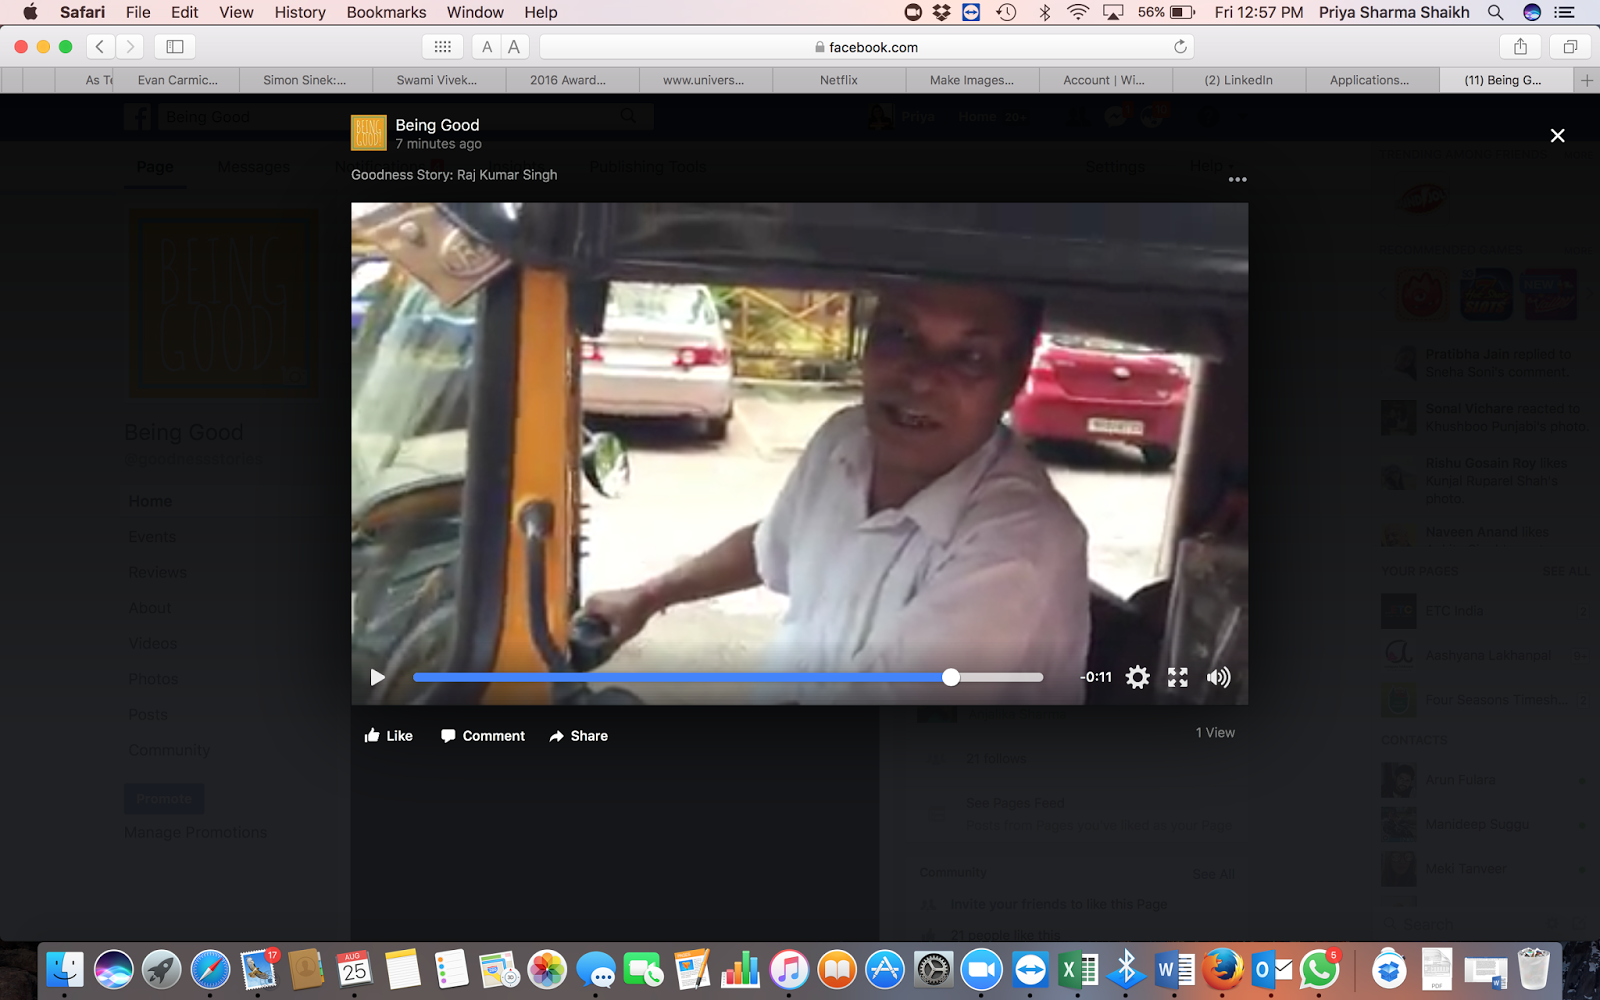Click the 1 View count
Viewport: 1600px width, 1000px height.
(x=1215, y=733)
